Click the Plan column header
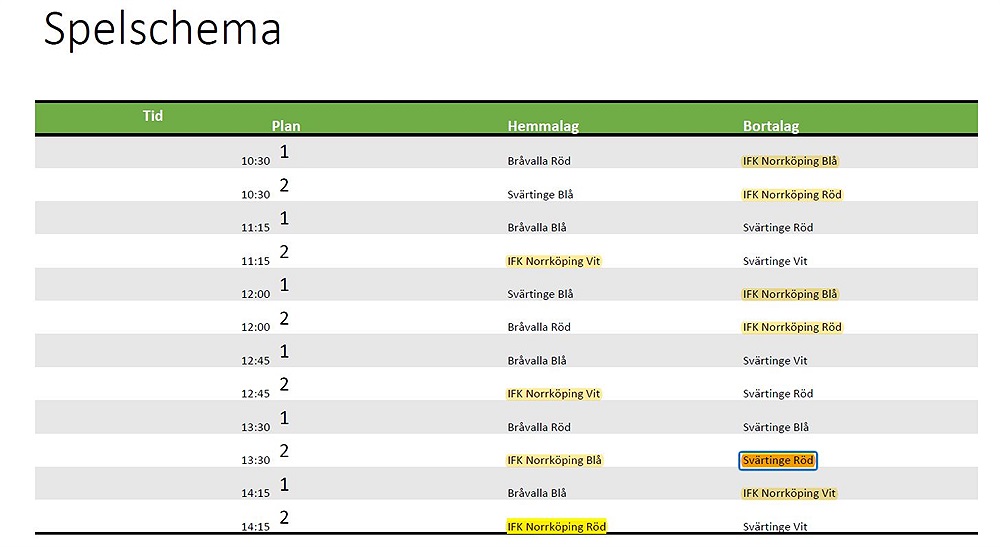The image size is (1000, 547). (x=286, y=126)
